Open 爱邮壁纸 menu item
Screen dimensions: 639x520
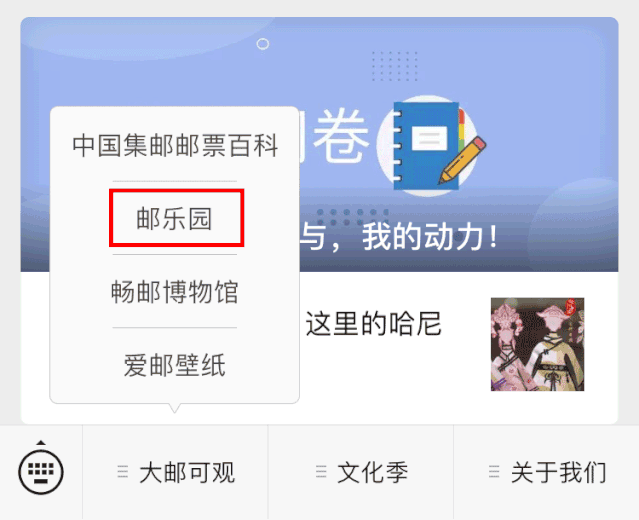coord(174,365)
